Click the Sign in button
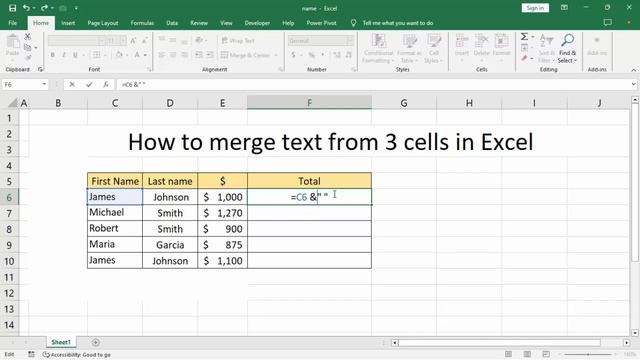 click(x=535, y=8)
